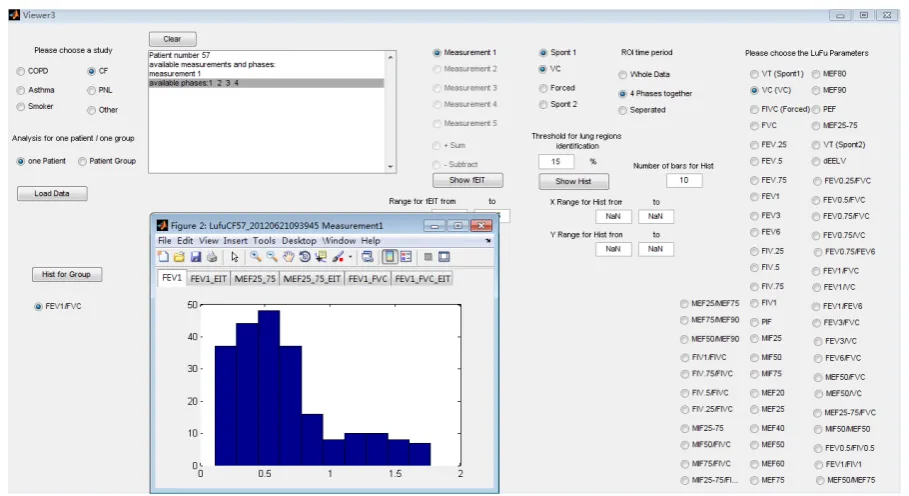Switch to the FEV1_FVC_EIT tab

pos(422,279)
